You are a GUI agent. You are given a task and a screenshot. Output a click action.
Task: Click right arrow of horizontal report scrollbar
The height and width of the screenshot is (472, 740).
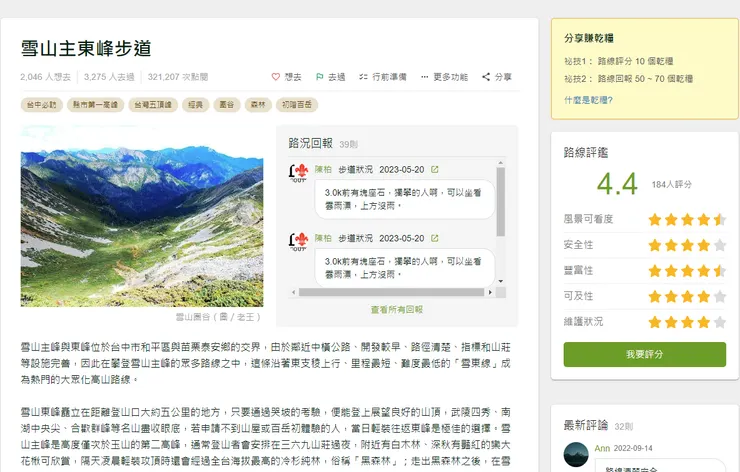pyautogui.click(x=490, y=293)
